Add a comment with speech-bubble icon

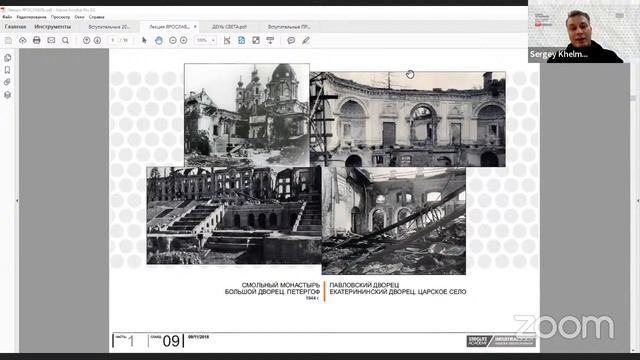(x=291, y=40)
